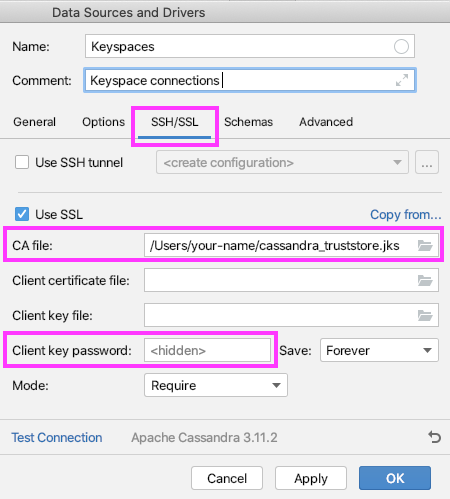Focus the Client key password field
The image size is (450, 499).
tap(207, 350)
